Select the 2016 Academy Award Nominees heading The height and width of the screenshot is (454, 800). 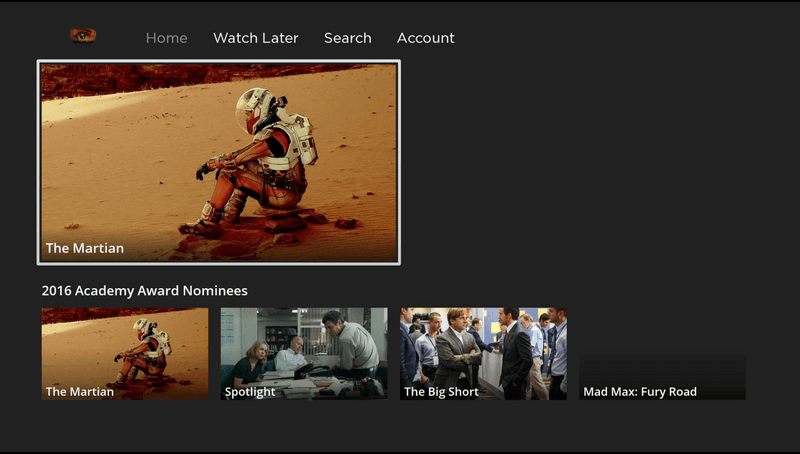(x=144, y=291)
